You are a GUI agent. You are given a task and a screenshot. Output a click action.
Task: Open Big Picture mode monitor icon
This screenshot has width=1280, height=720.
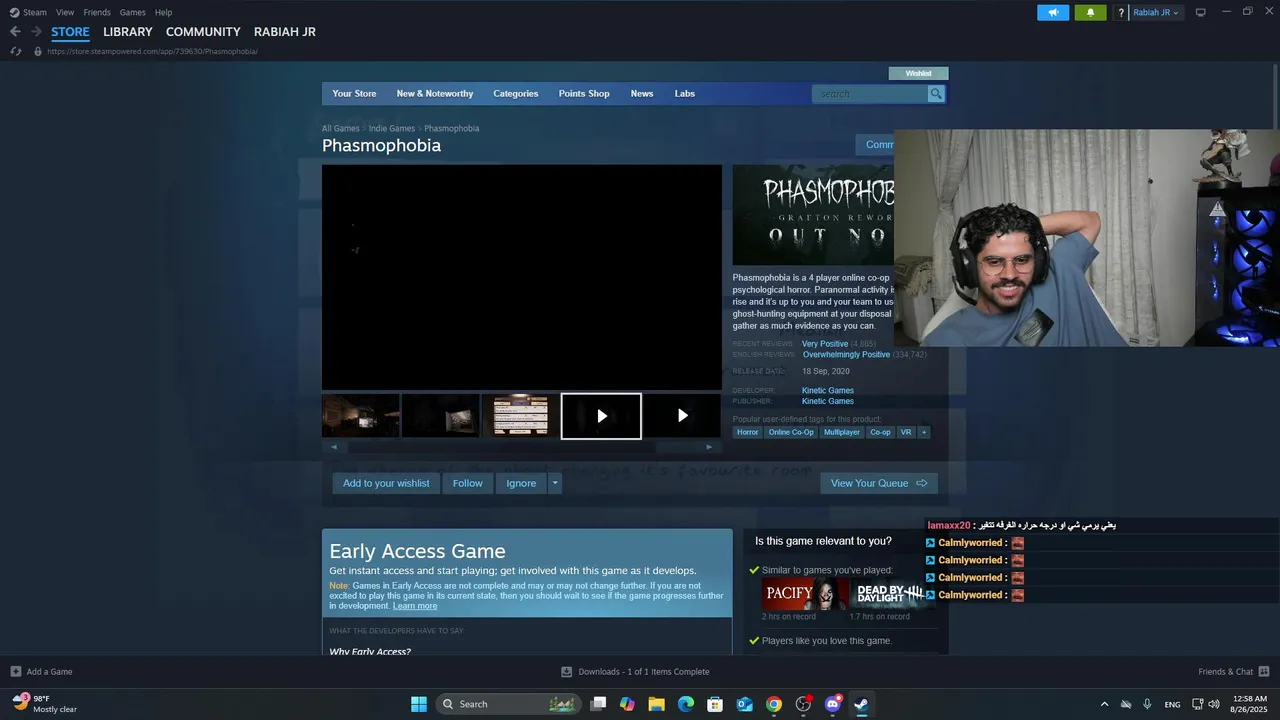point(1201,12)
